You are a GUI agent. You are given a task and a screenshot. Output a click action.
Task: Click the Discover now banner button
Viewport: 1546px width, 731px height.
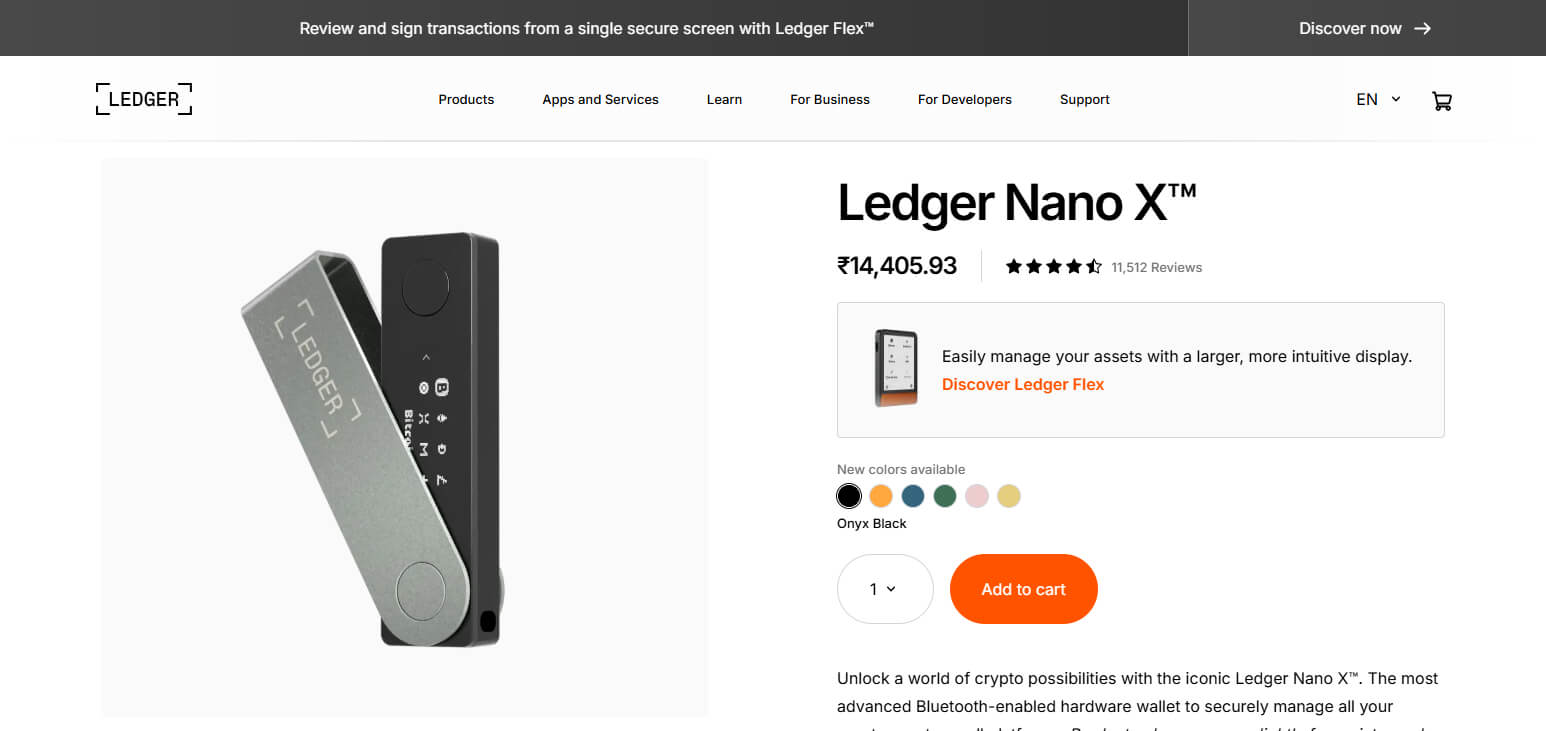(1349, 28)
